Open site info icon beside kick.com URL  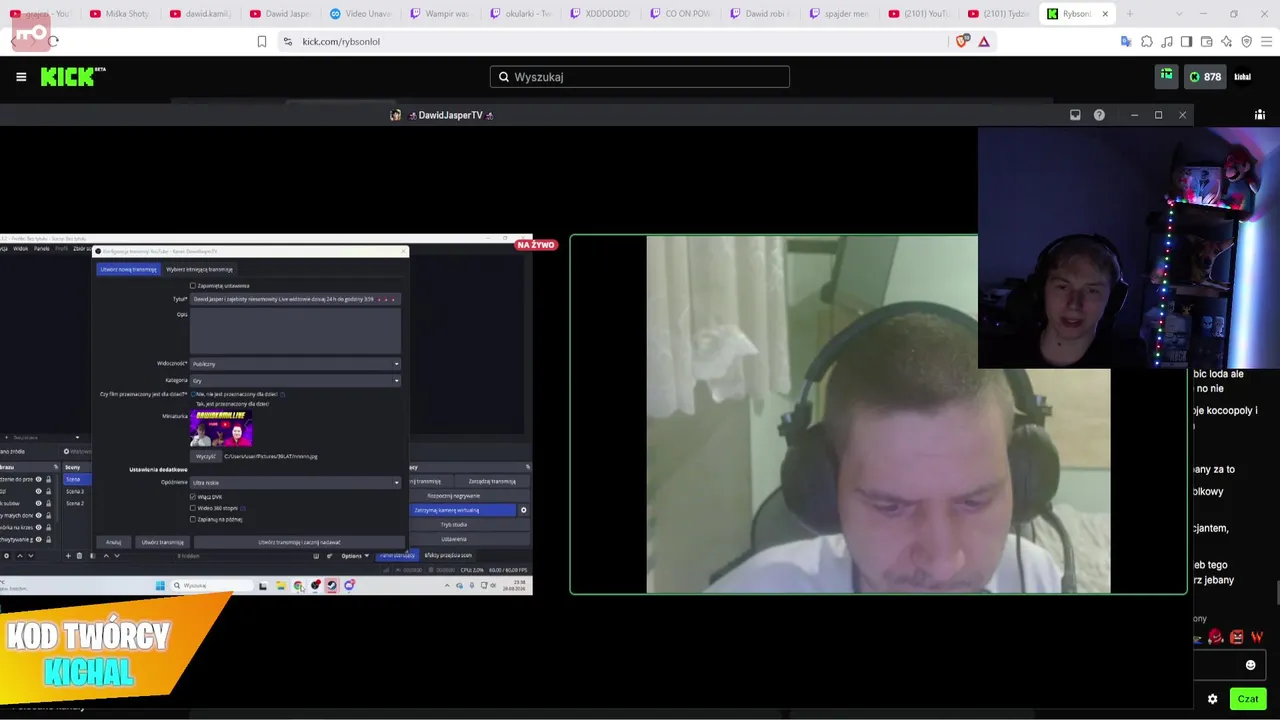pos(288,41)
